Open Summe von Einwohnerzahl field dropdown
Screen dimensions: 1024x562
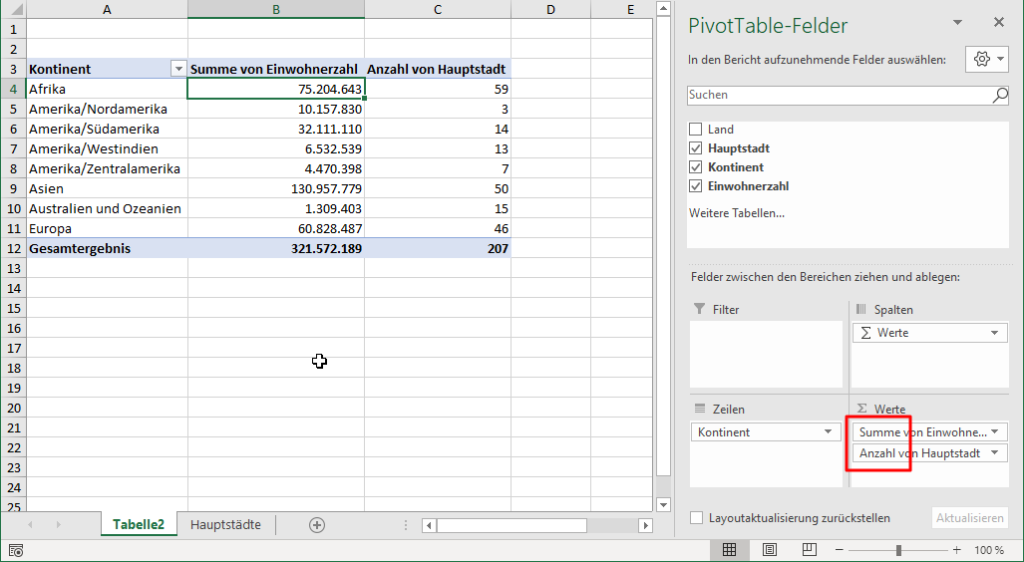995,432
